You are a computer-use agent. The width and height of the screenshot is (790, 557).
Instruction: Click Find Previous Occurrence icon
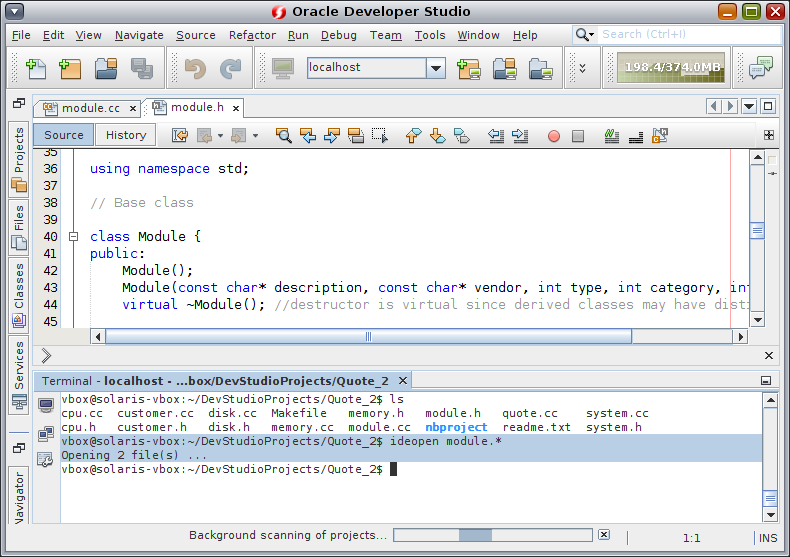[x=308, y=135]
